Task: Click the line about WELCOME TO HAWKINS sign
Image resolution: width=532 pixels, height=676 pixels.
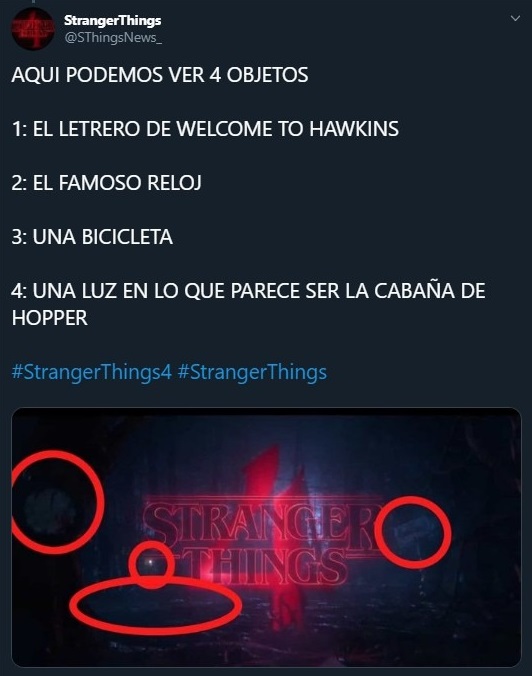Action: point(205,129)
